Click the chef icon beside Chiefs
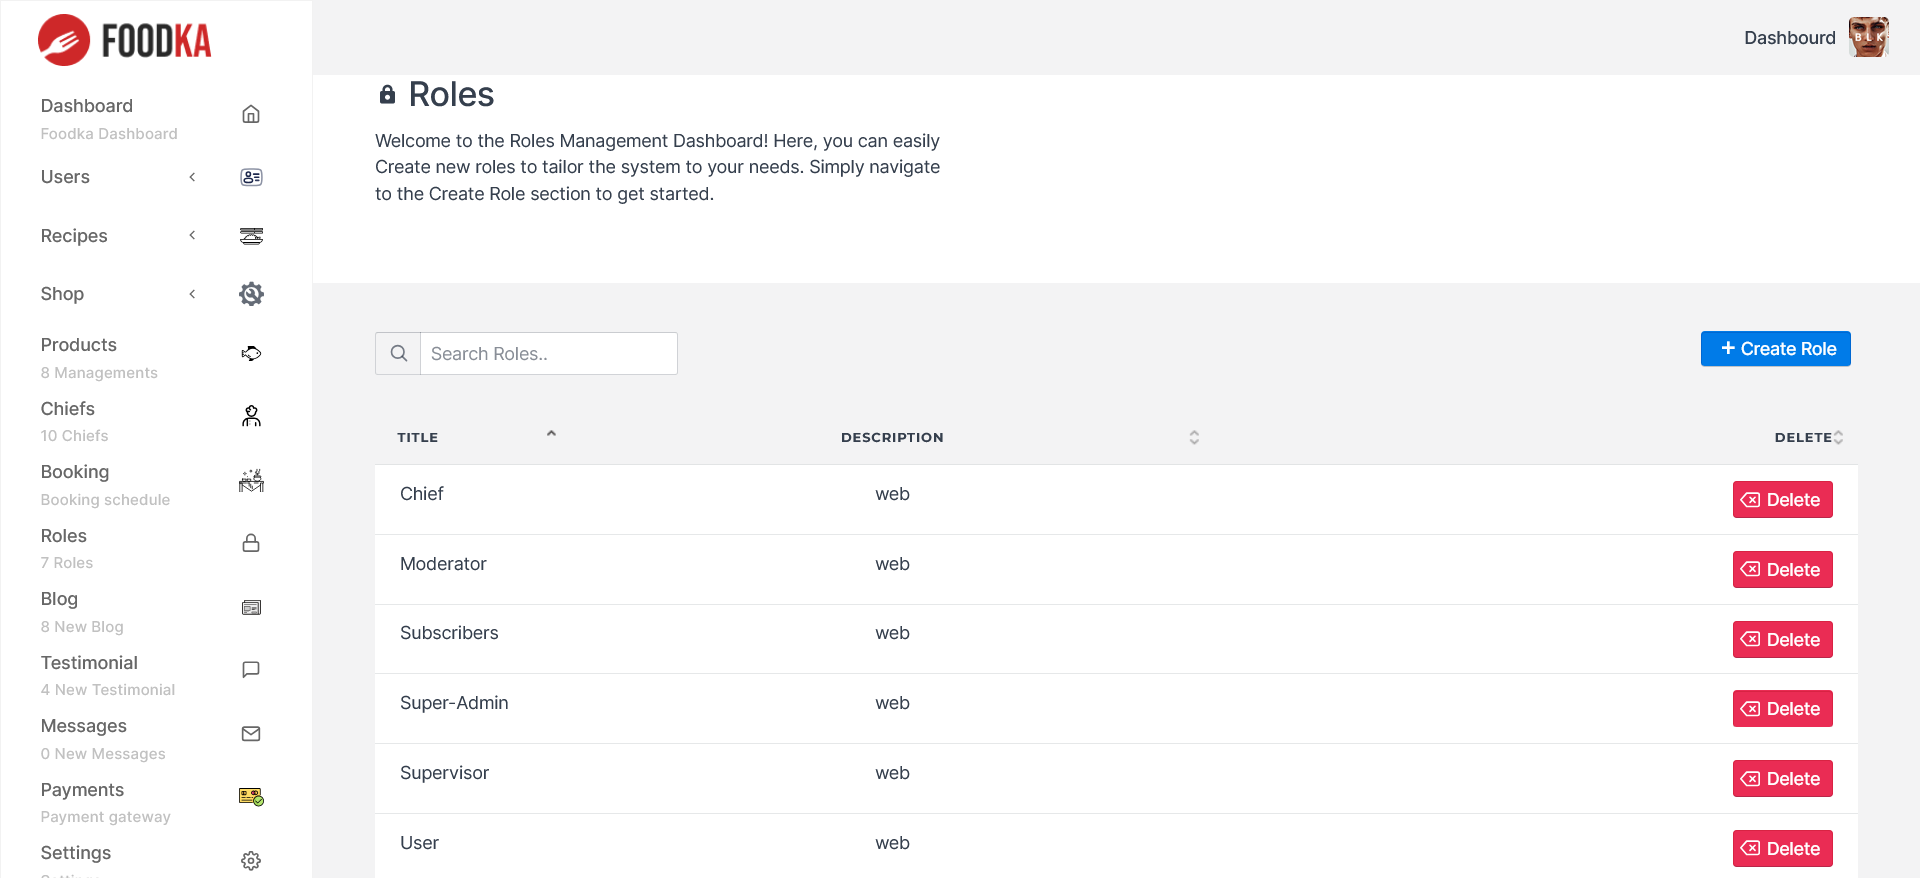Viewport: 1920px width, 878px height. [x=251, y=416]
